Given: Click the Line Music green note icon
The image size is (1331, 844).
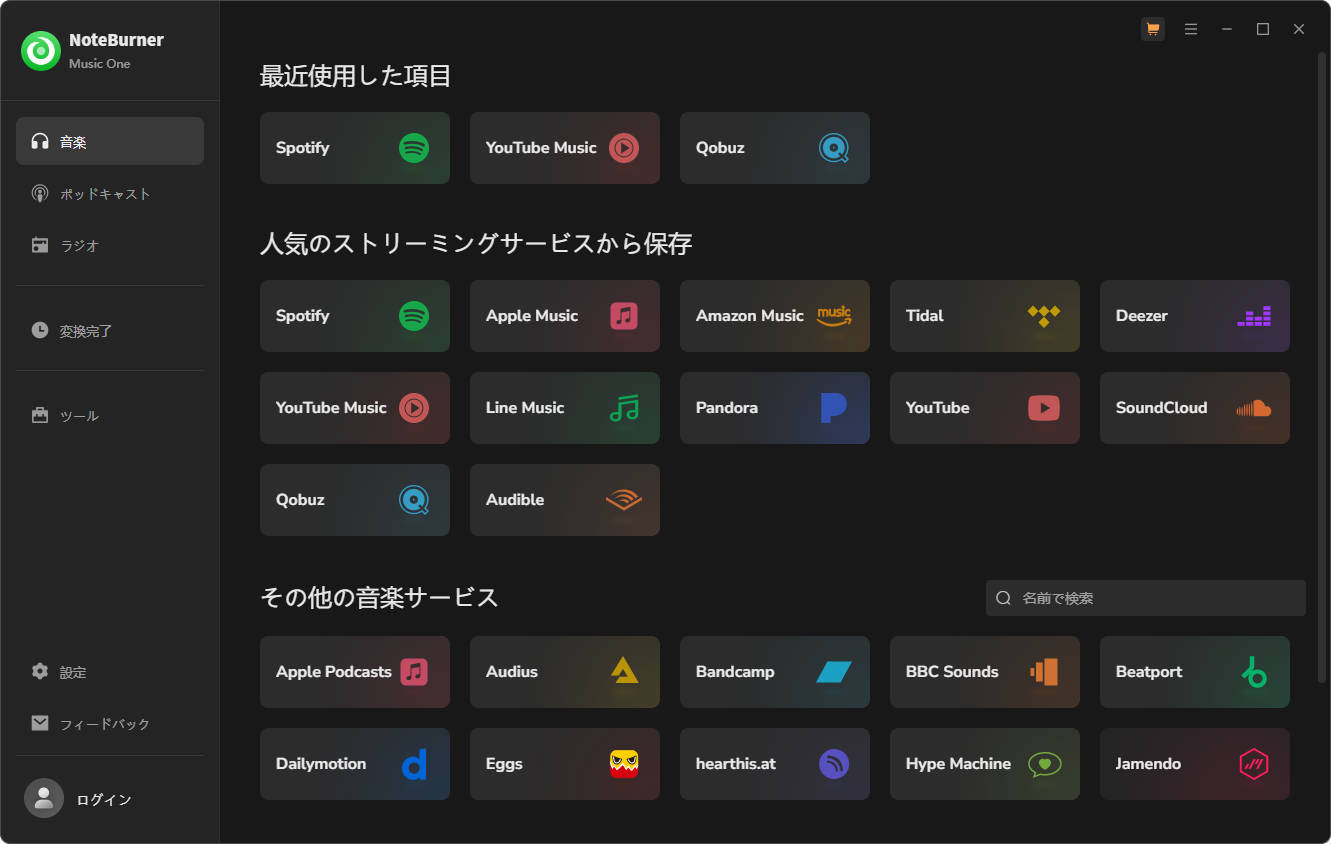Looking at the screenshot, I should click(x=624, y=408).
